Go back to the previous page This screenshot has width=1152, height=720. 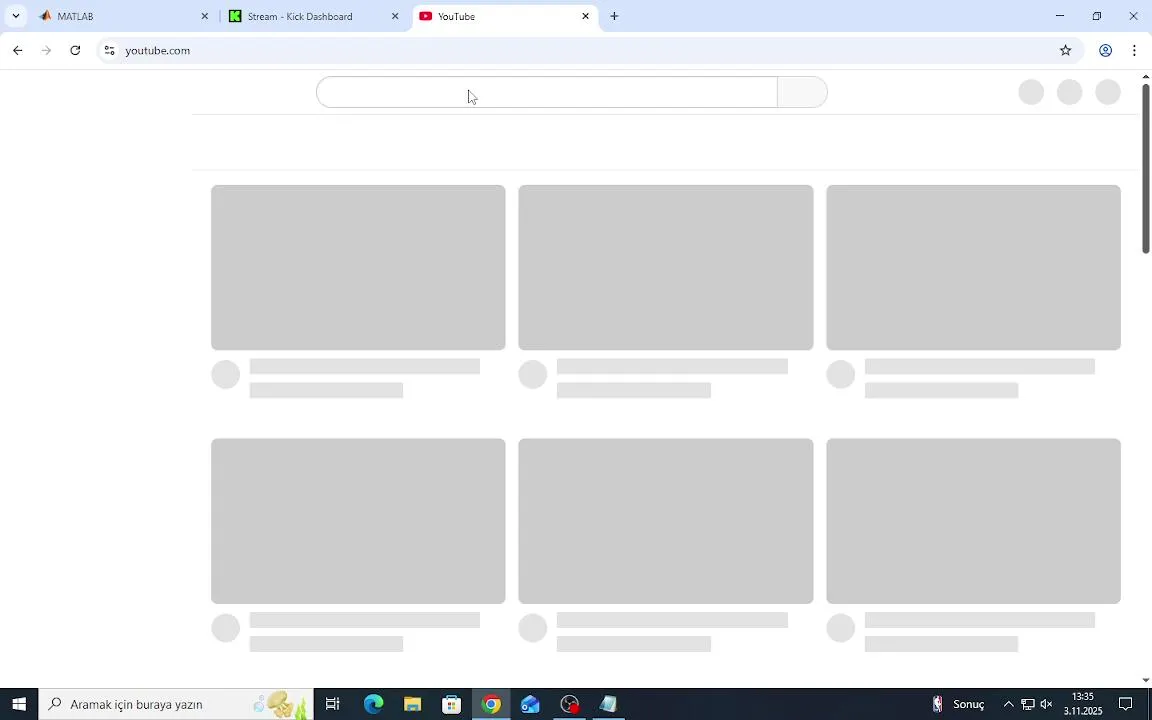click(x=18, y=51)
